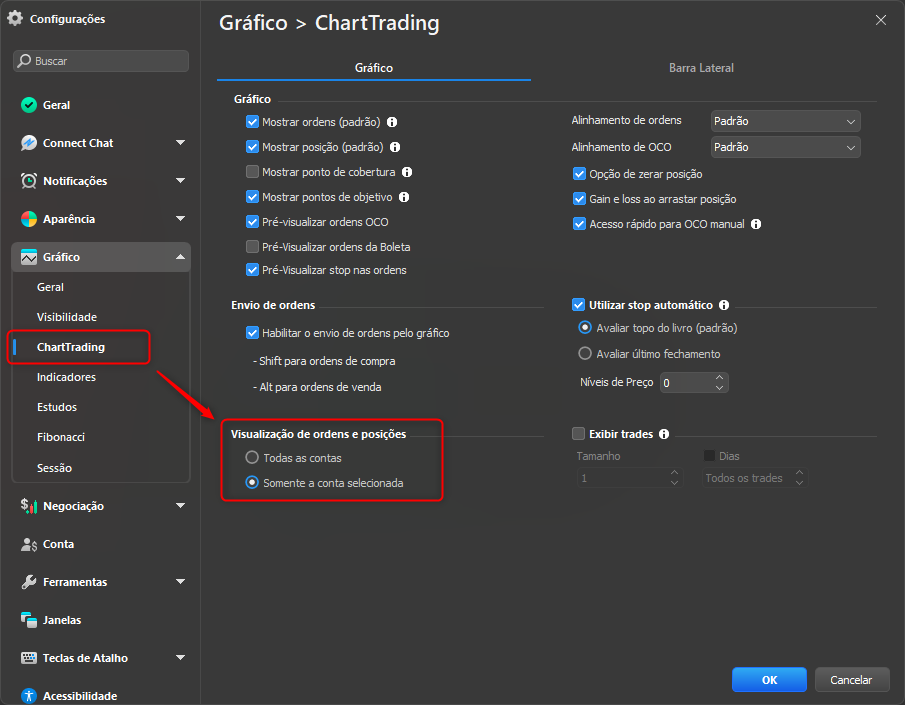
Task: Click the Configurações gear icon
Action: point(15,18)
